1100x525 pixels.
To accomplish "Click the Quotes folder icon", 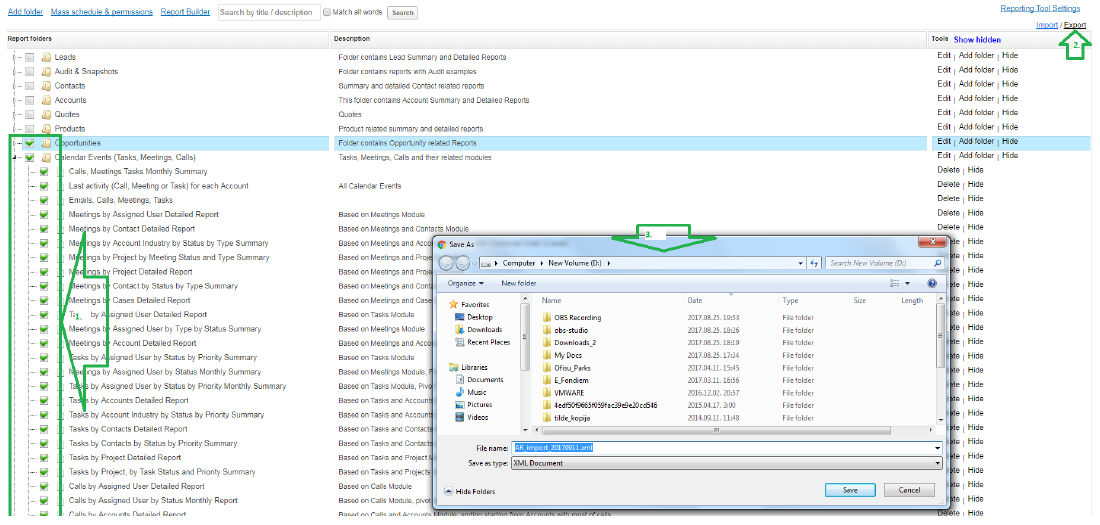I will pos(46,114).
